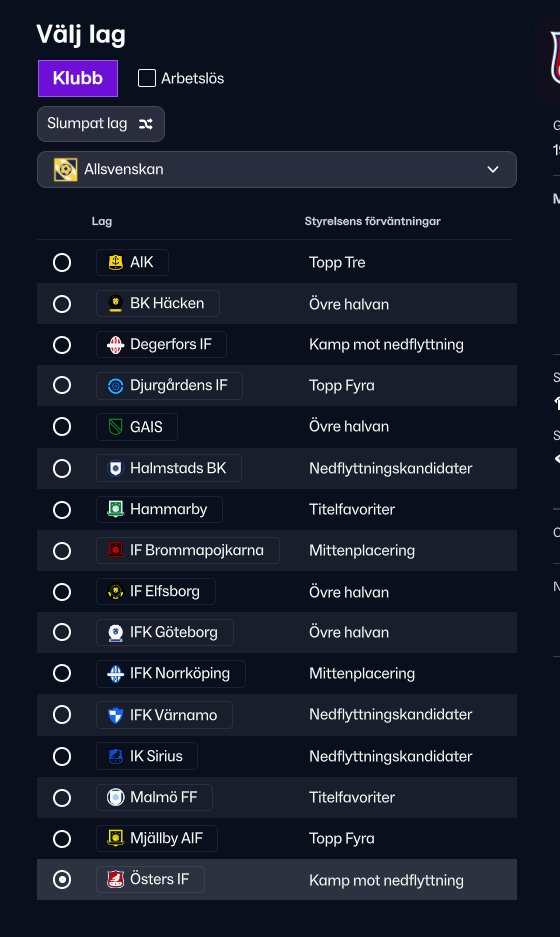
Task: Click the Mjällby AIF club crest icon
Action: [x=115, y=838]
